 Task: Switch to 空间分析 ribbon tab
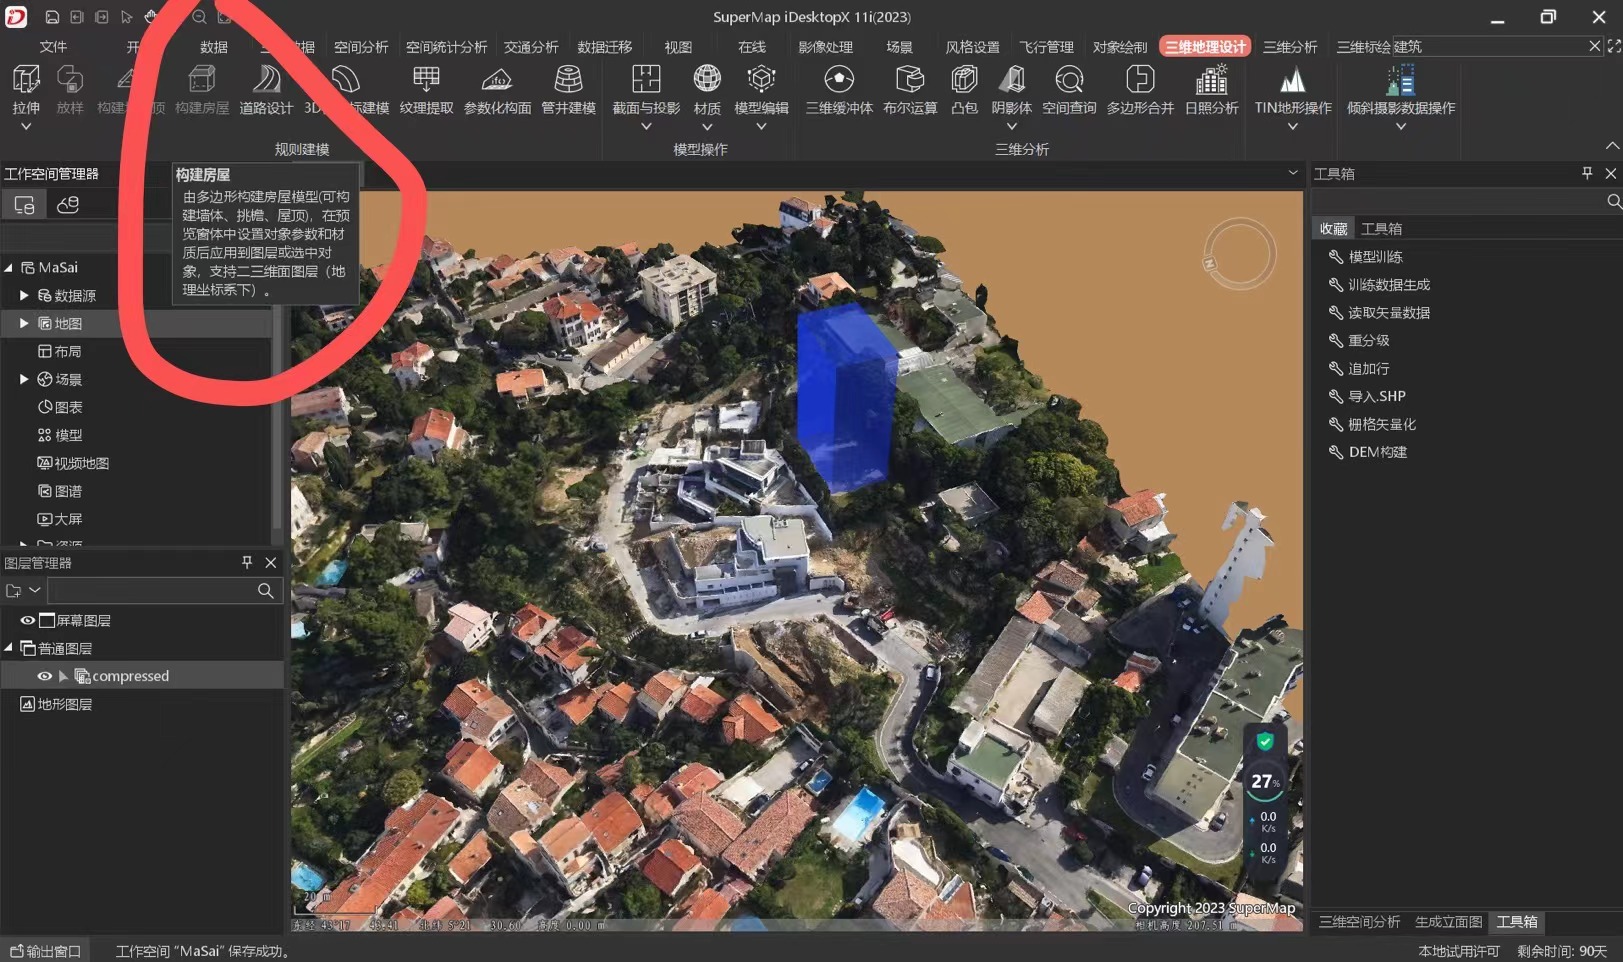[x=361, y=47]
